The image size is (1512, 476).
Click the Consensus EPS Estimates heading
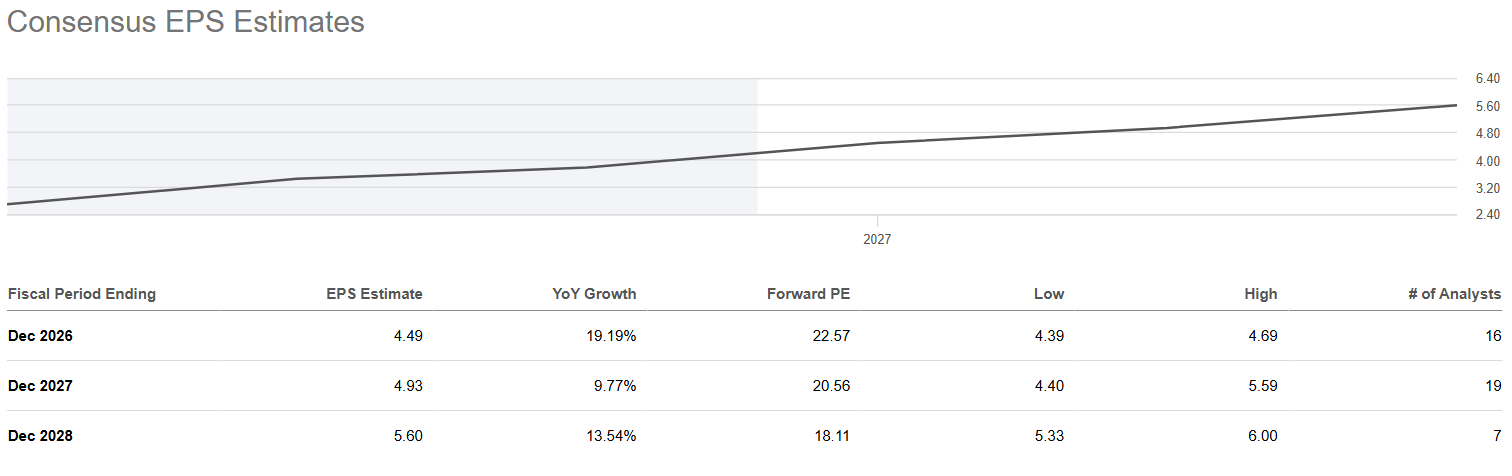tap(186, 22)
